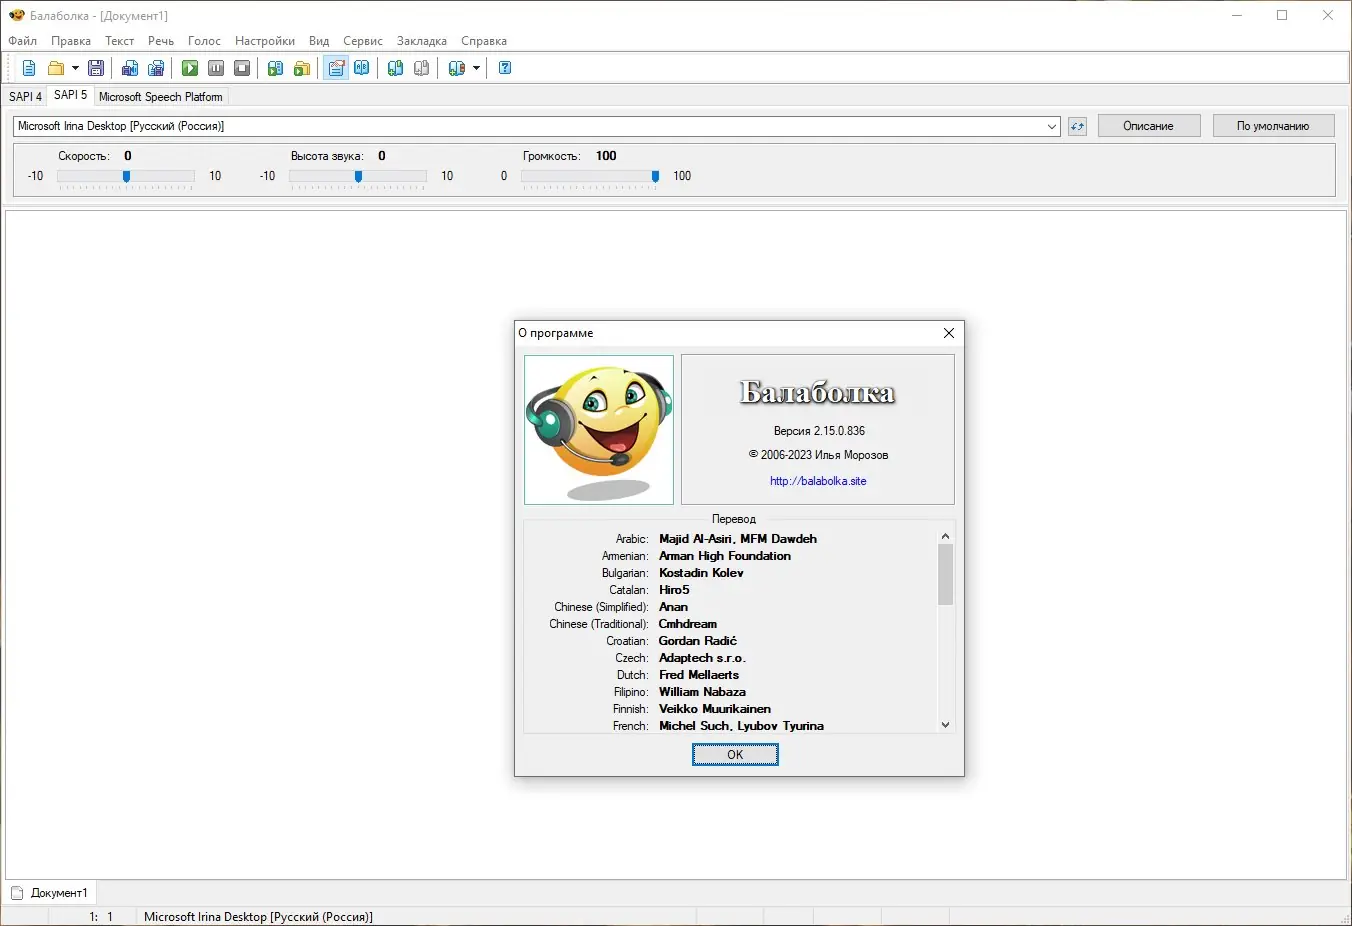Maximize the Балаболка main window

1282,15
